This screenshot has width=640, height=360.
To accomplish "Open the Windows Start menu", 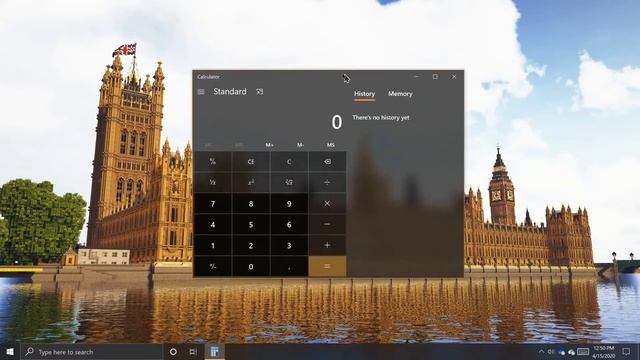I will click(10, 351).
